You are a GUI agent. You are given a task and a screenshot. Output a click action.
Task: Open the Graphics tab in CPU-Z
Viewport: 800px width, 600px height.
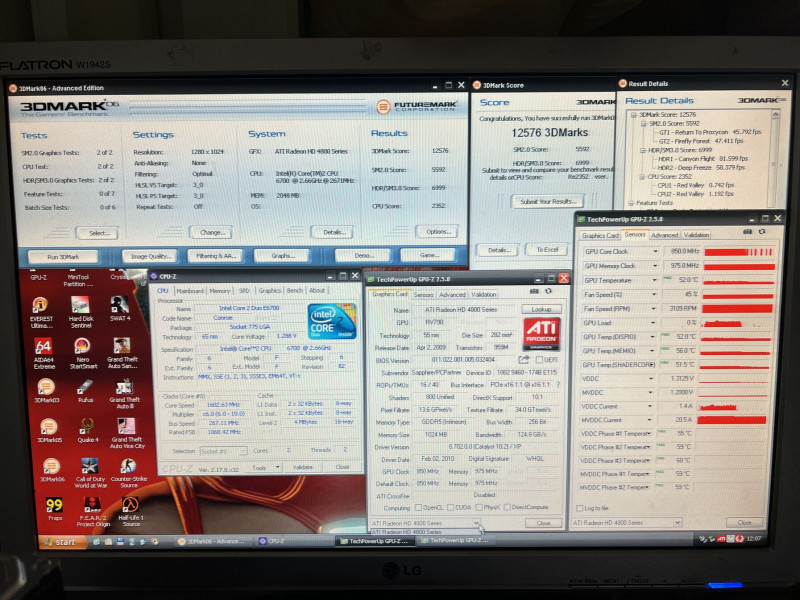click(x=269, y=290)
